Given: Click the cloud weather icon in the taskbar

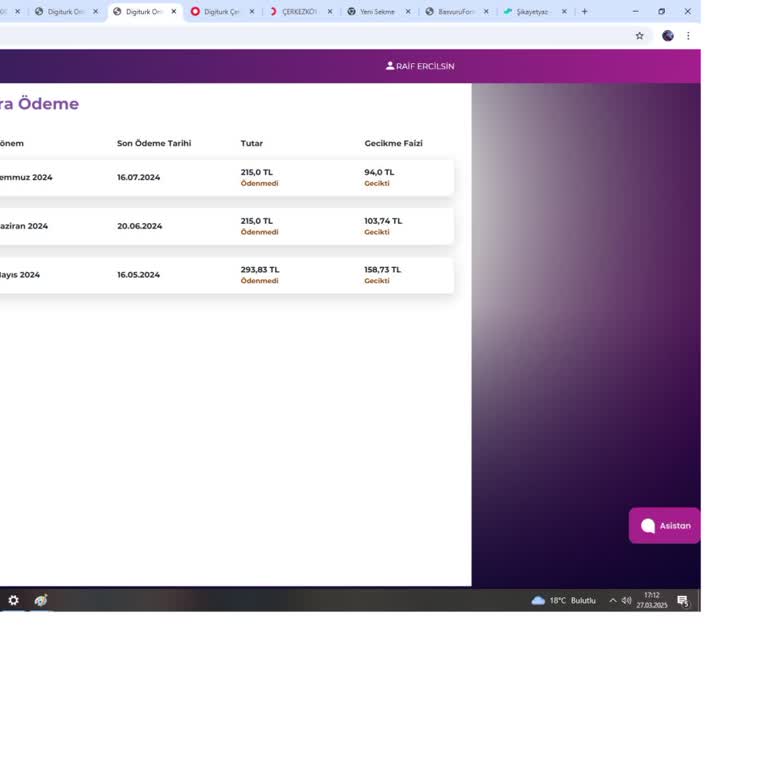Looking at the screenshot, I should coord(538,600).
